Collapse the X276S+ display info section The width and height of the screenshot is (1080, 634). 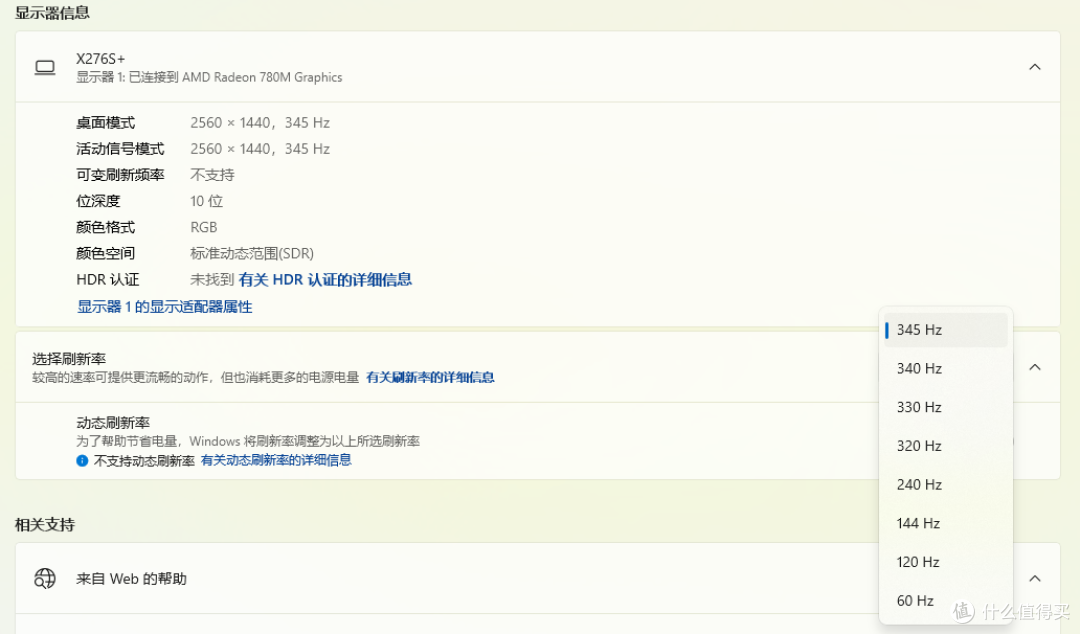coord(1035,67)
